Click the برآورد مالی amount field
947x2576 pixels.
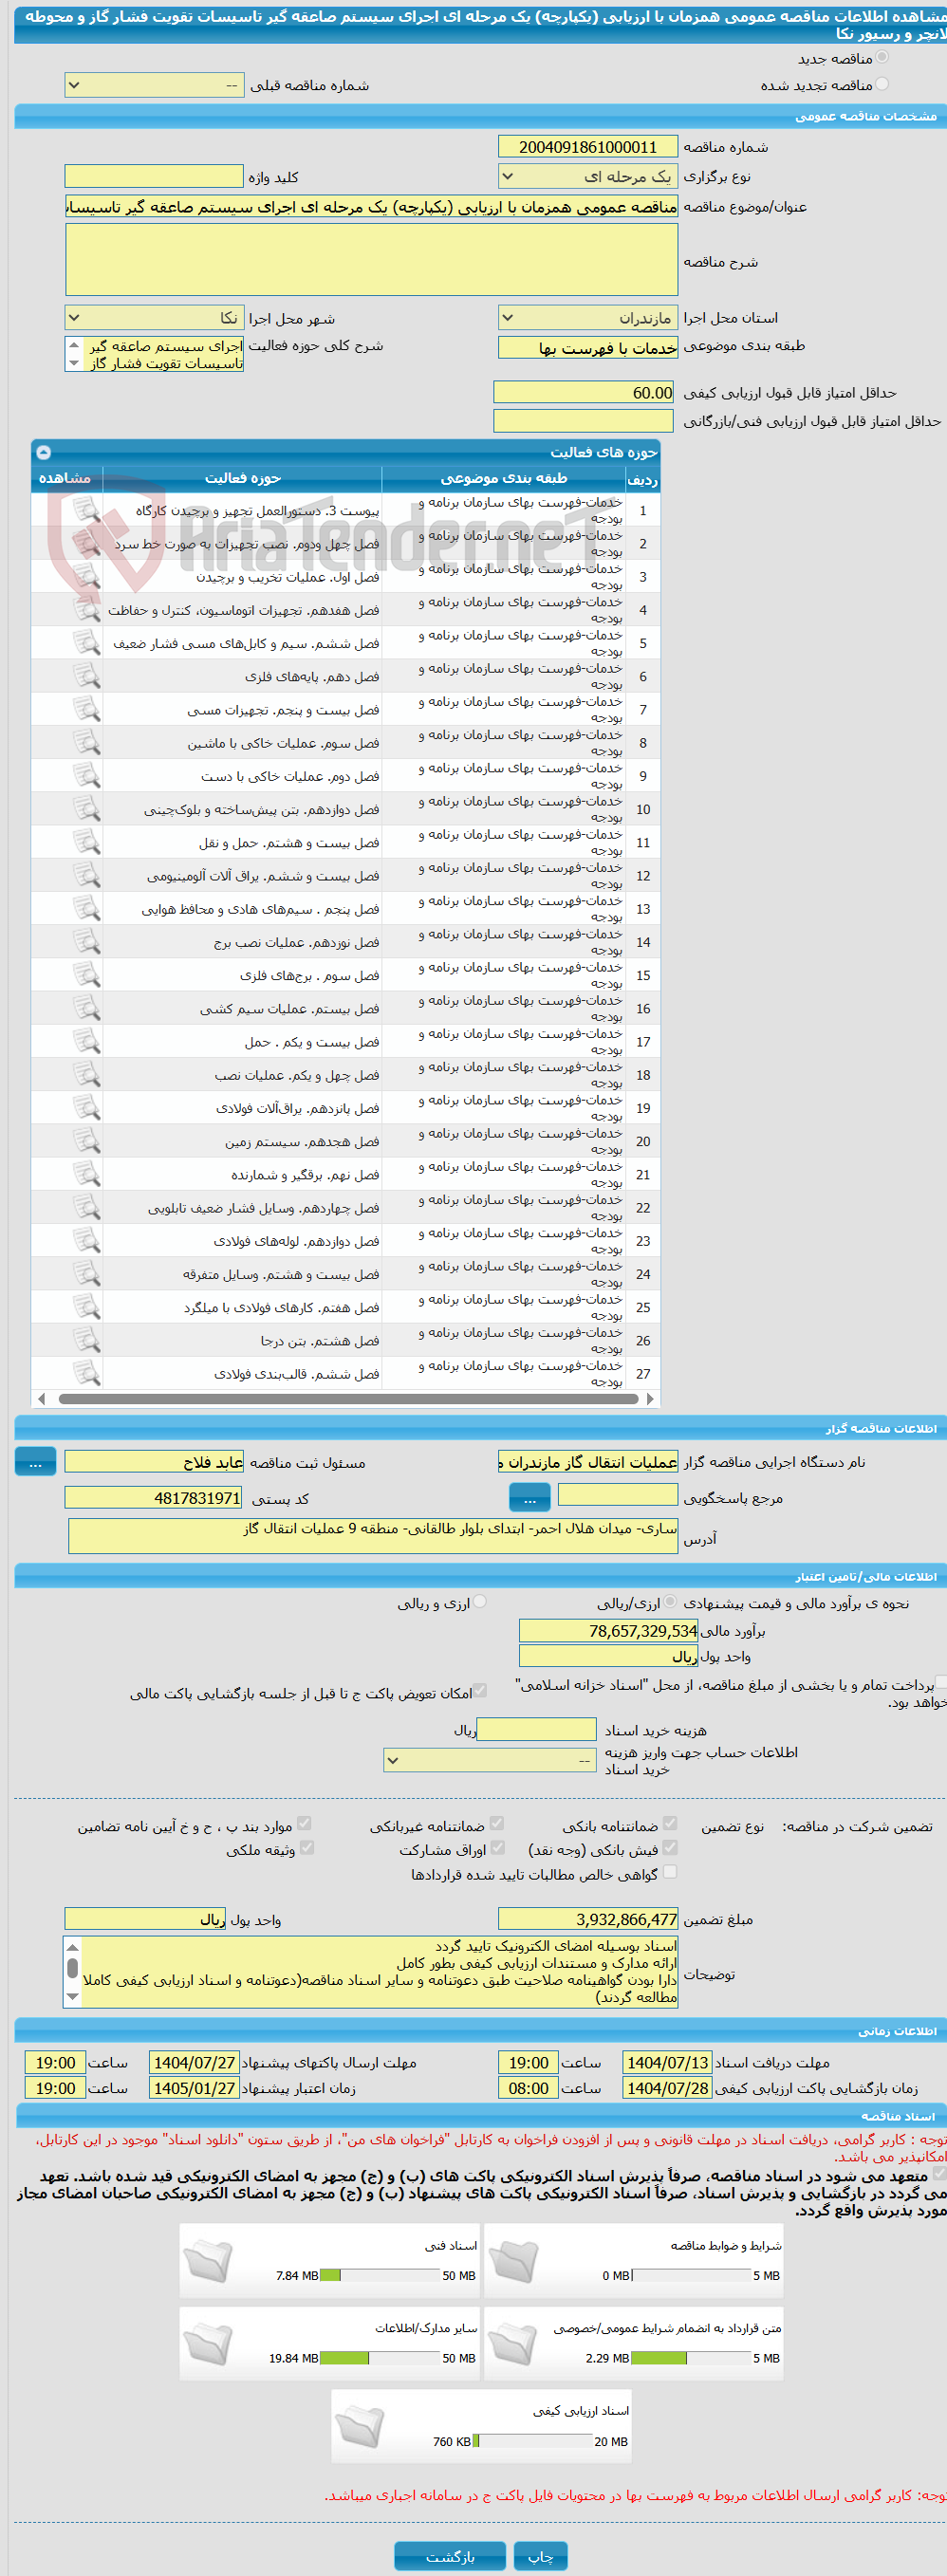click(608, 1631)
